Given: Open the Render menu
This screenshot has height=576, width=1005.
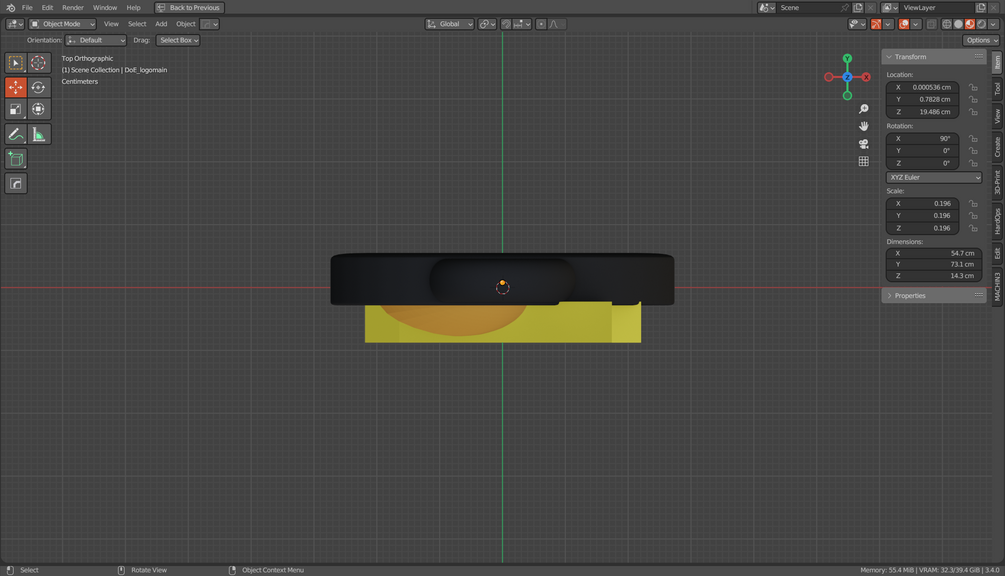Looking at the screenshot, I should click(73, 8).
